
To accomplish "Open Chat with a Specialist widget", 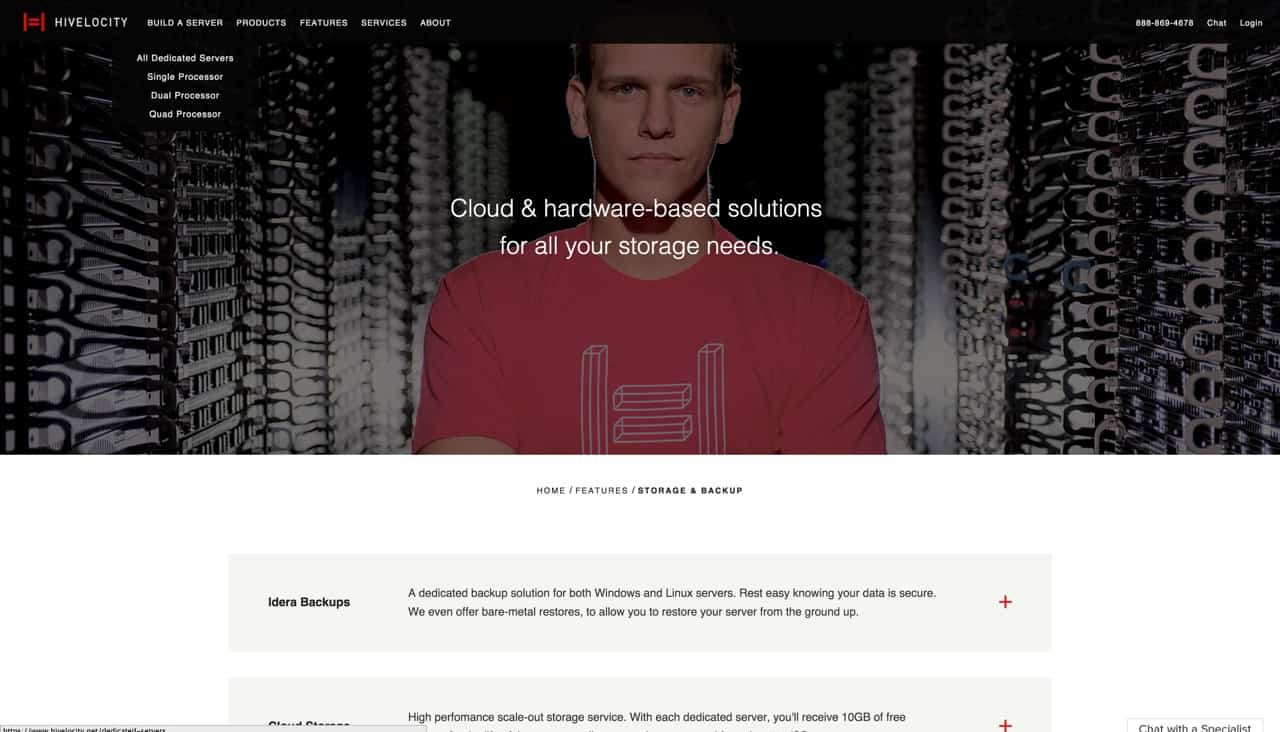I will [1194, 726].
